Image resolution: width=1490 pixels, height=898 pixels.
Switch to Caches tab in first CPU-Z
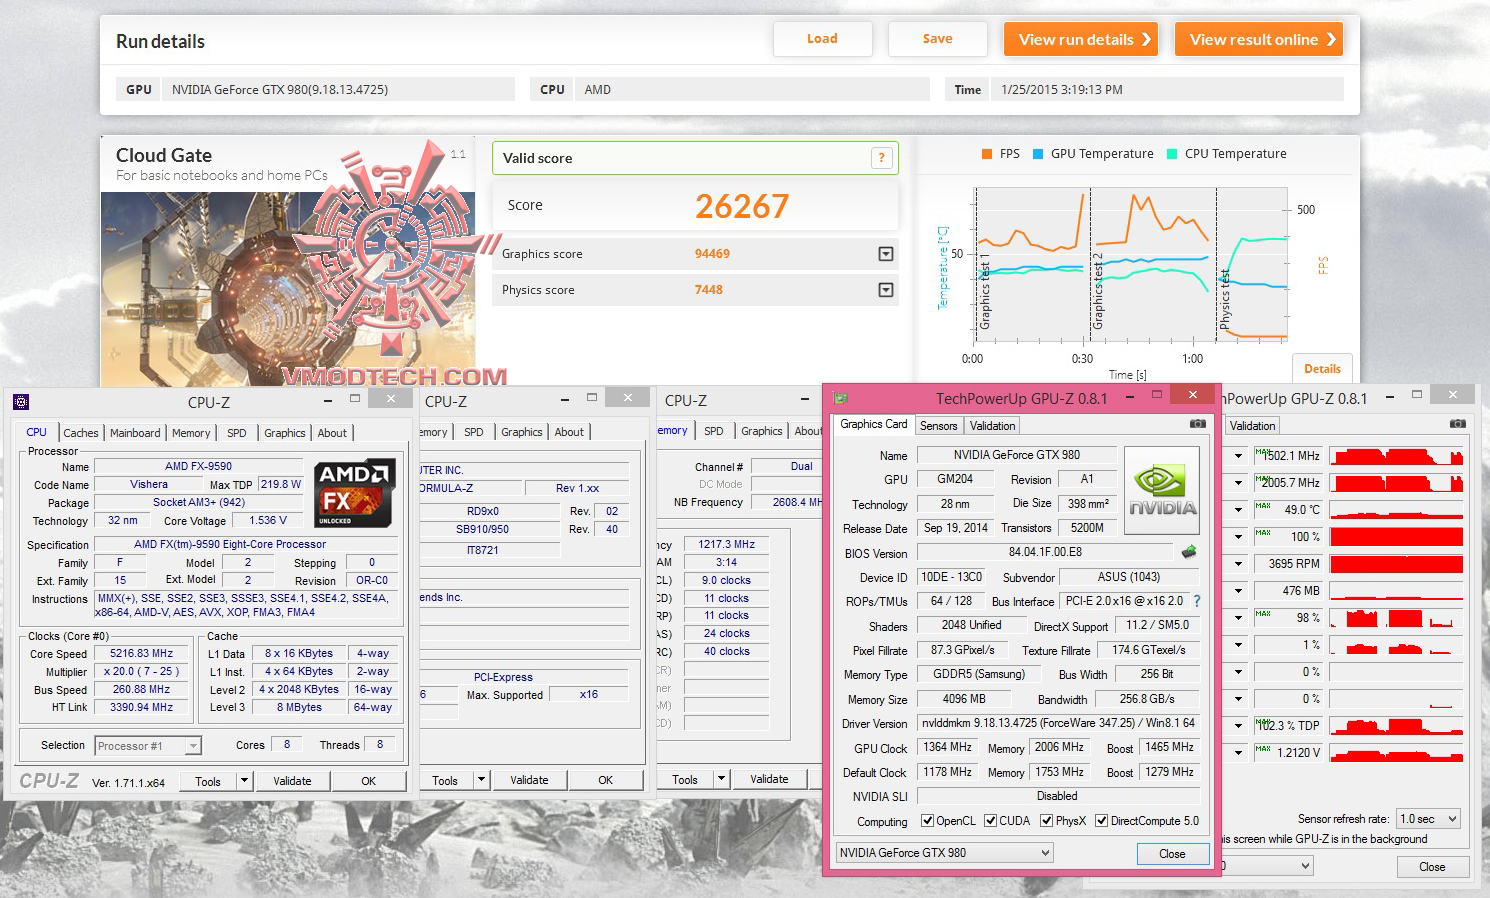(81, 433)
